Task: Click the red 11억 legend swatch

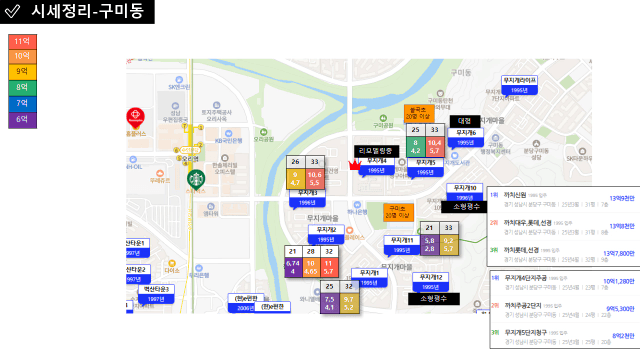Action: click(x=22, y=41)
